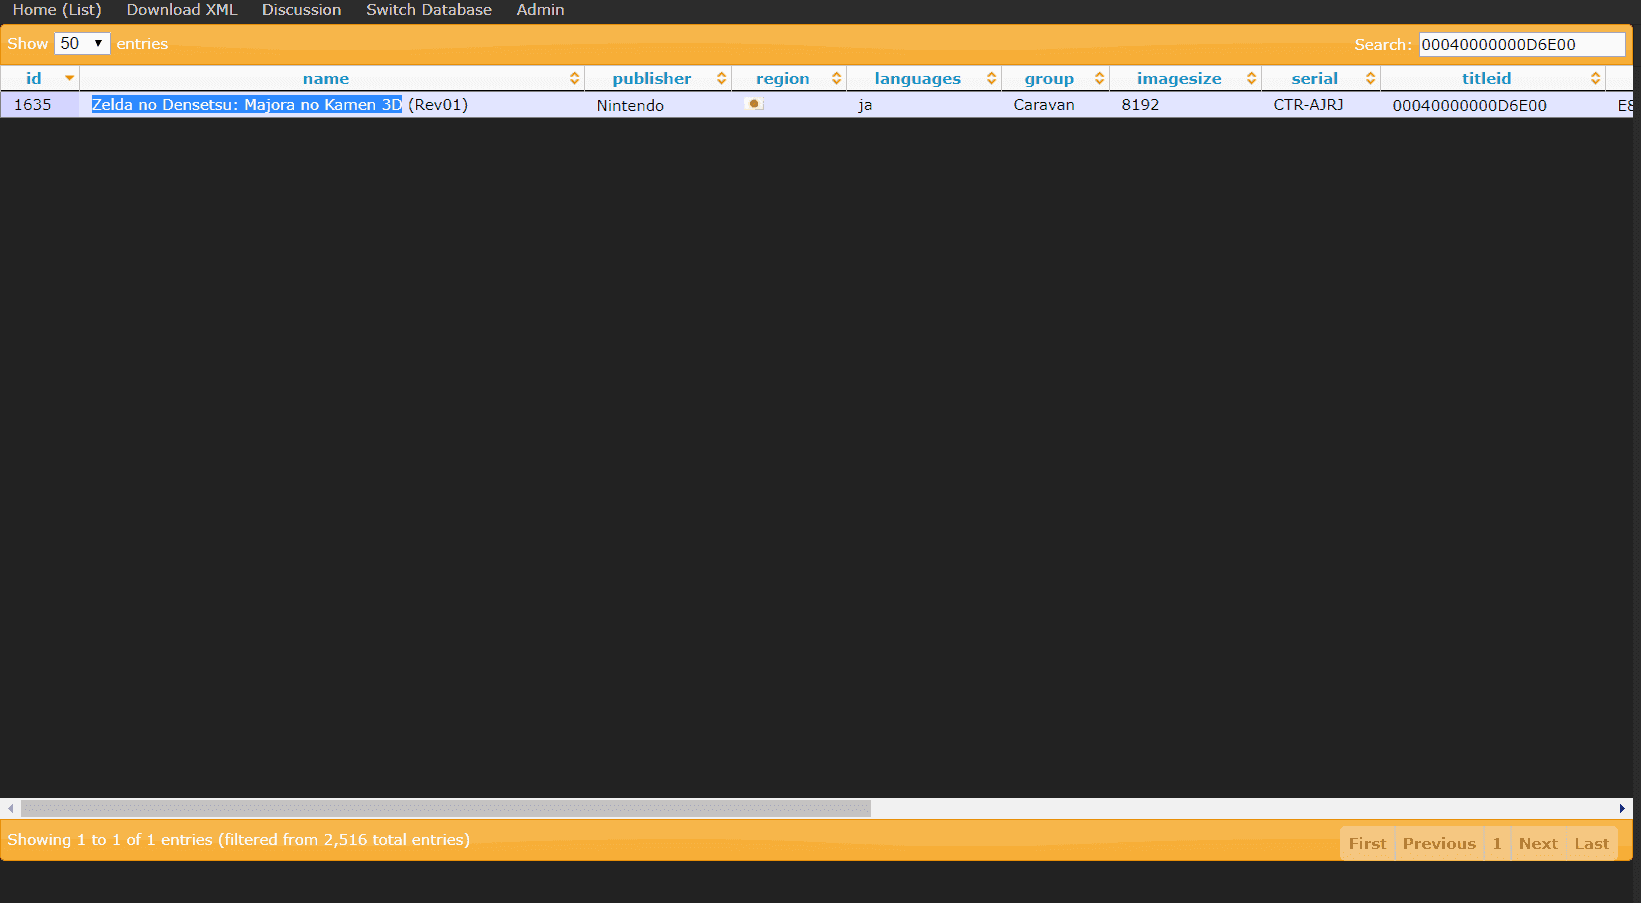Sort by the imagesize column header
Image resolution: width=1641 pixels, height=903 pixels.
coord(1185,78)
